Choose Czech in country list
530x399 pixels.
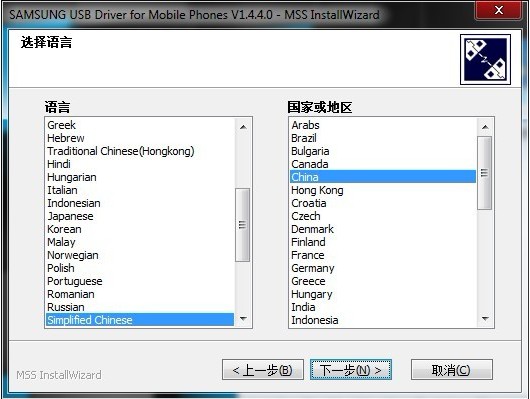tap(383, 216)
